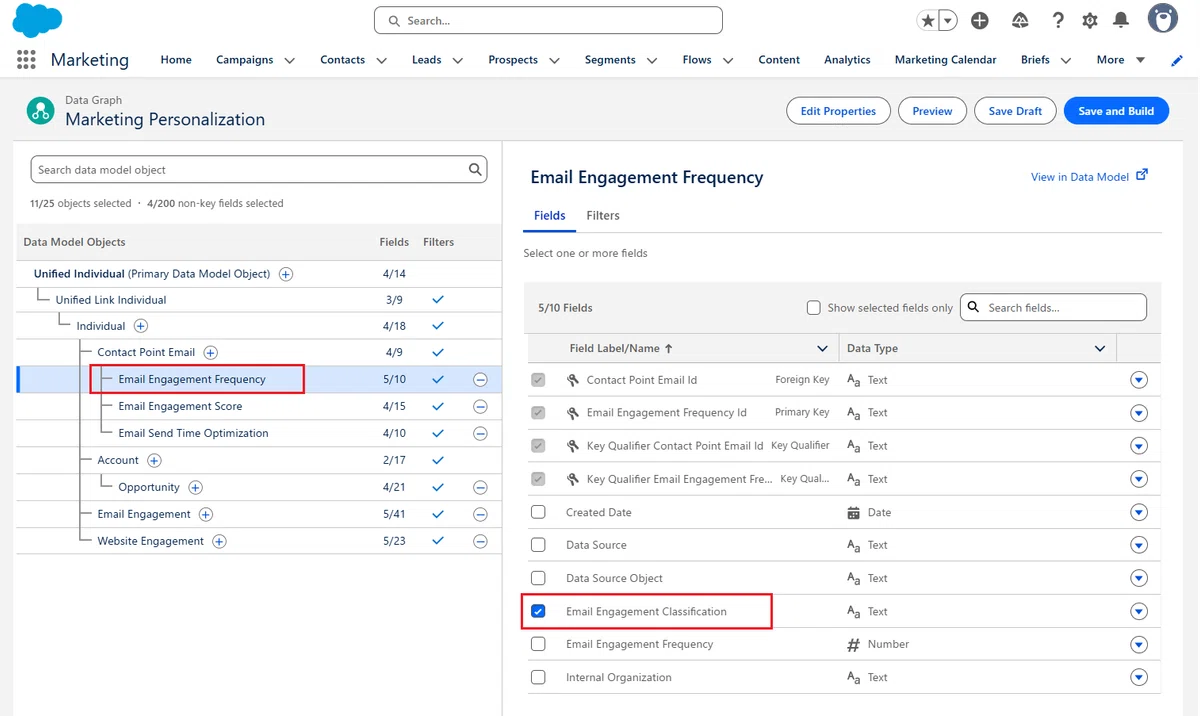This screenshot has width=1200, height=716.
Task: Go to the Home nav tab
Action: (x=176, y=60)
